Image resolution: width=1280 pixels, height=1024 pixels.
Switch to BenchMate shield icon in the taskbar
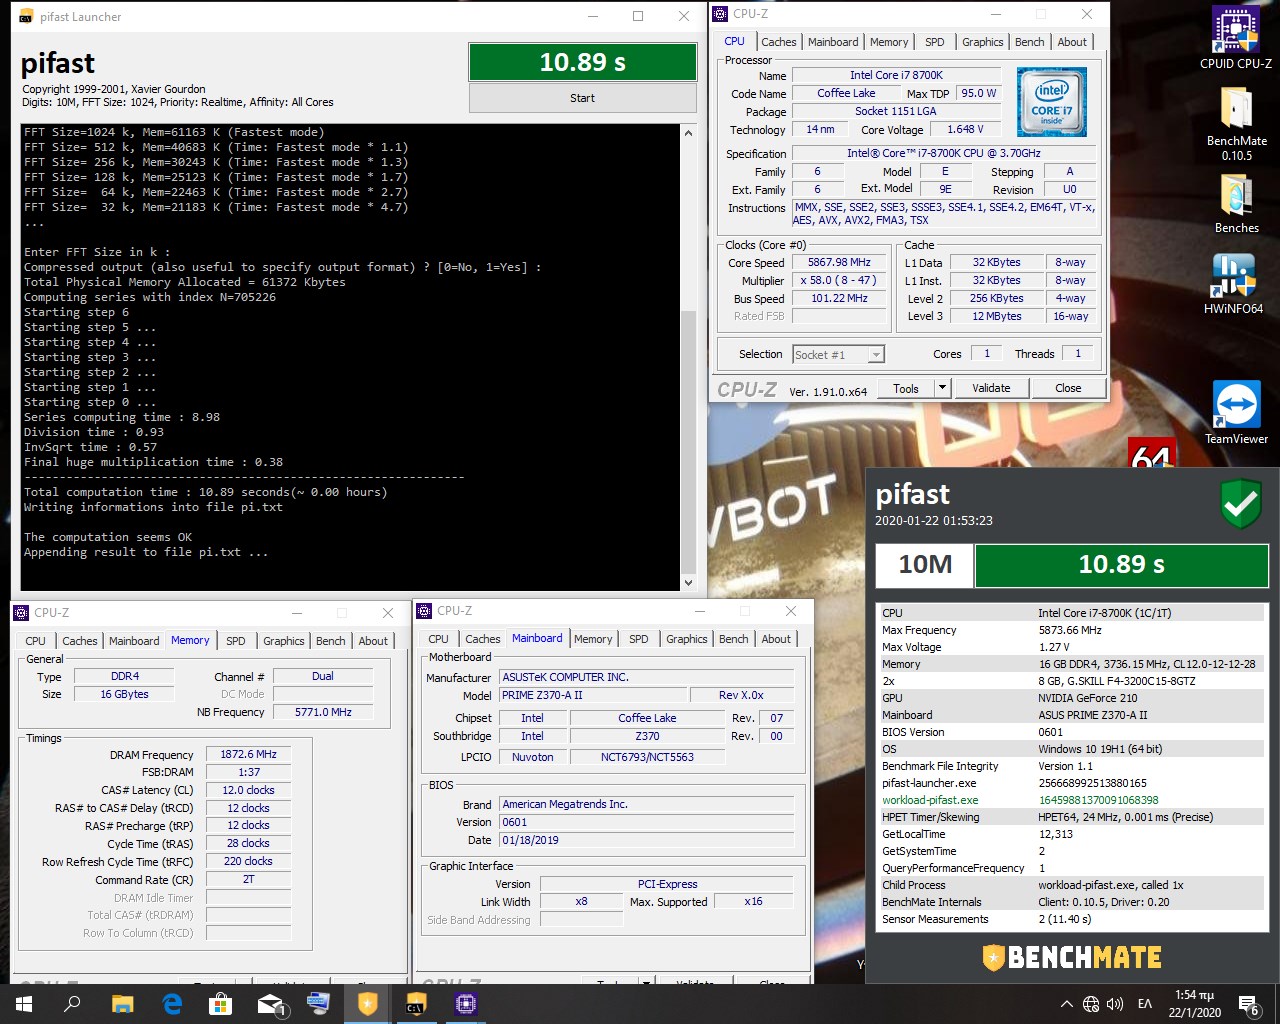pyautogui.click(x=368, y=1004)
